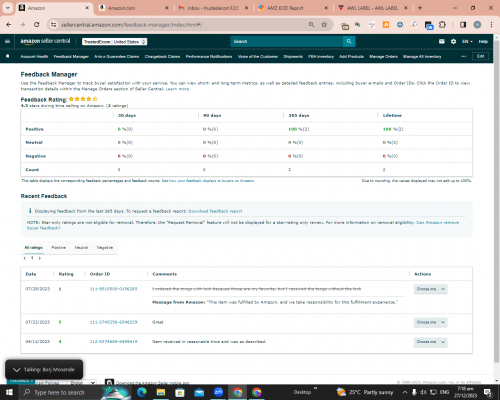This screenshot has width=500, height=400.
Task: Go back with the browser back arrow
Action: (x=9, y=25)
